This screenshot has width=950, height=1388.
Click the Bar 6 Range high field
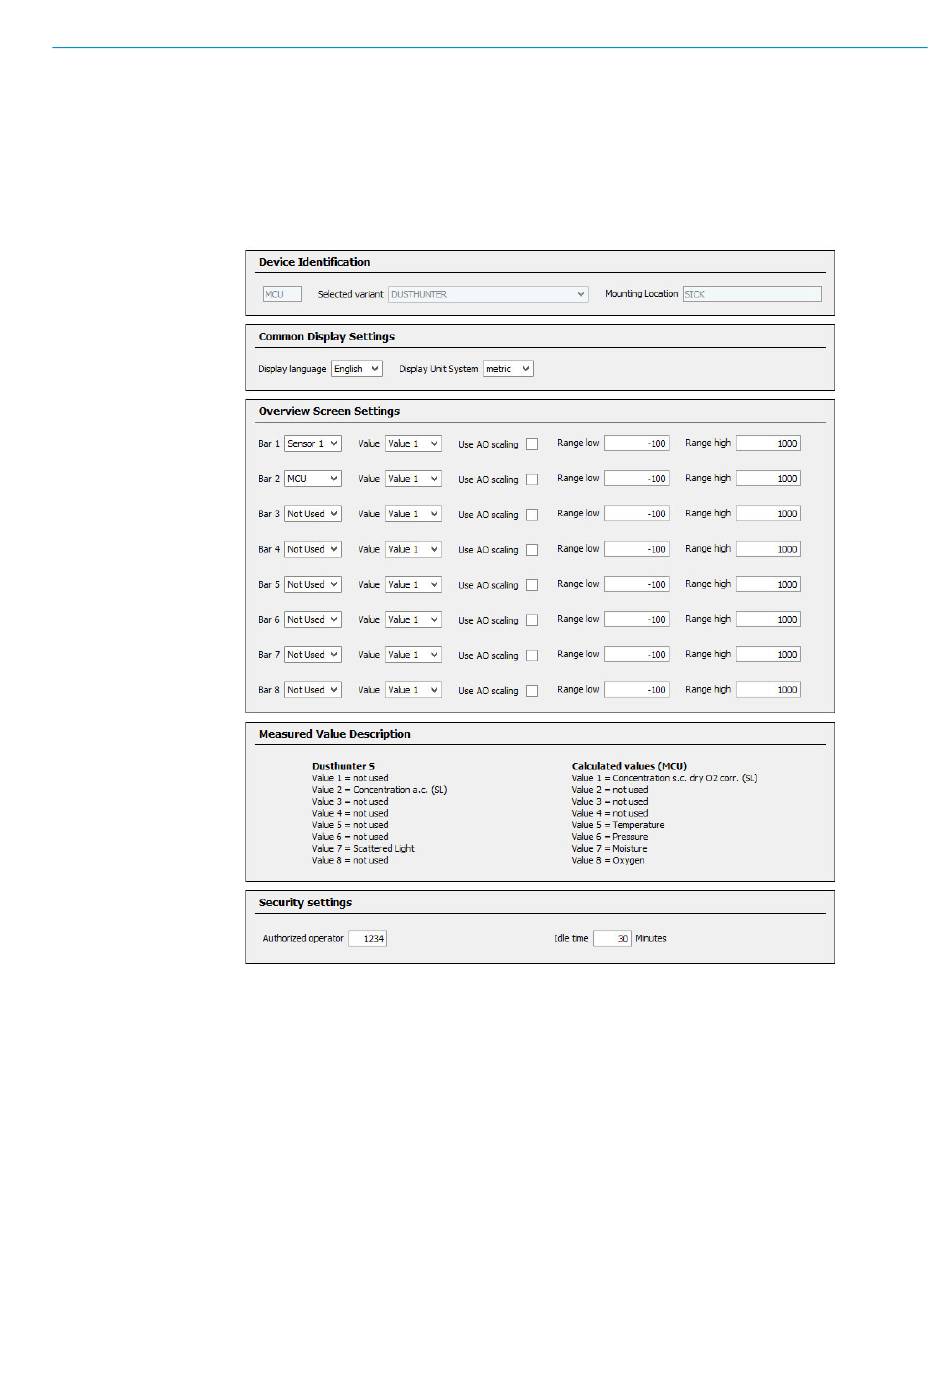click(768, 620)
